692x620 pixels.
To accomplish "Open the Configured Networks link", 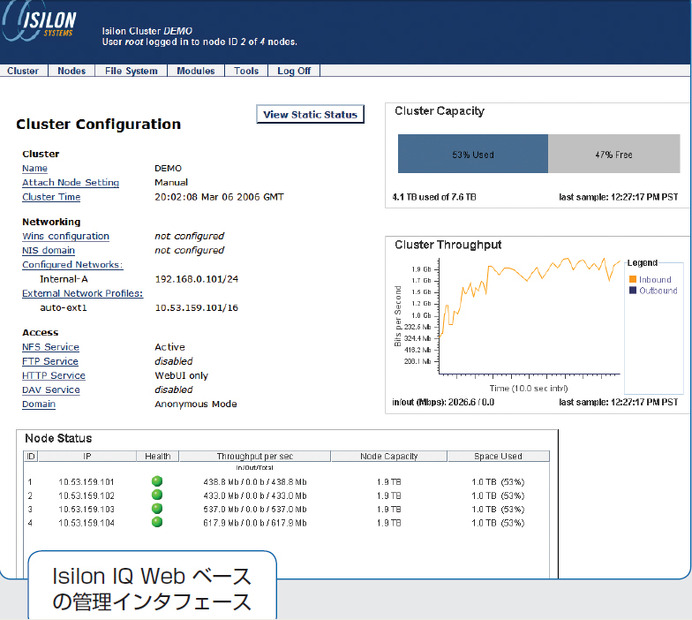I will 73,264.
